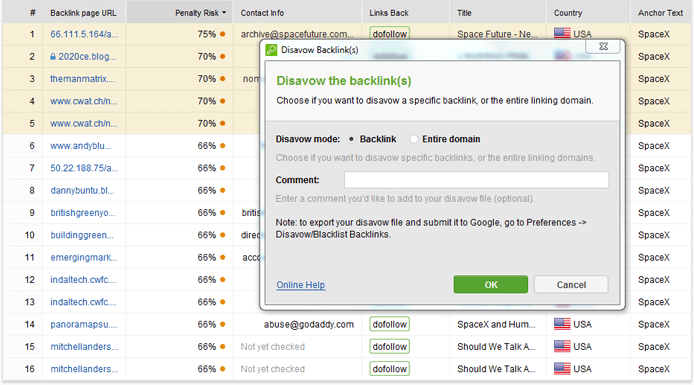This screenshot has height=385, width=694.
Task: Confirm disavow with the OK button
Action: coord(490,285)
